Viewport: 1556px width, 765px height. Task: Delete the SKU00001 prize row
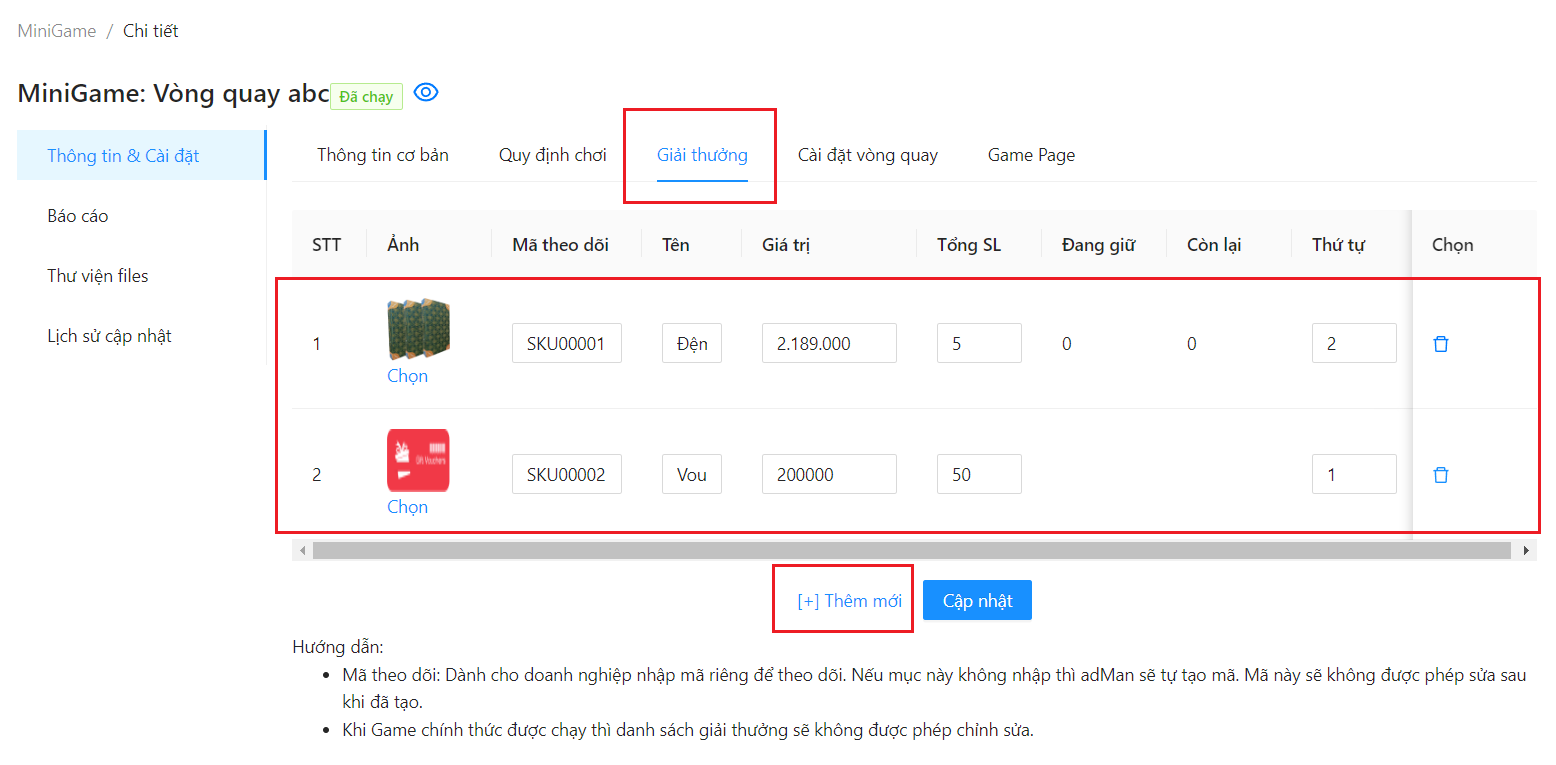point(1441,344)
